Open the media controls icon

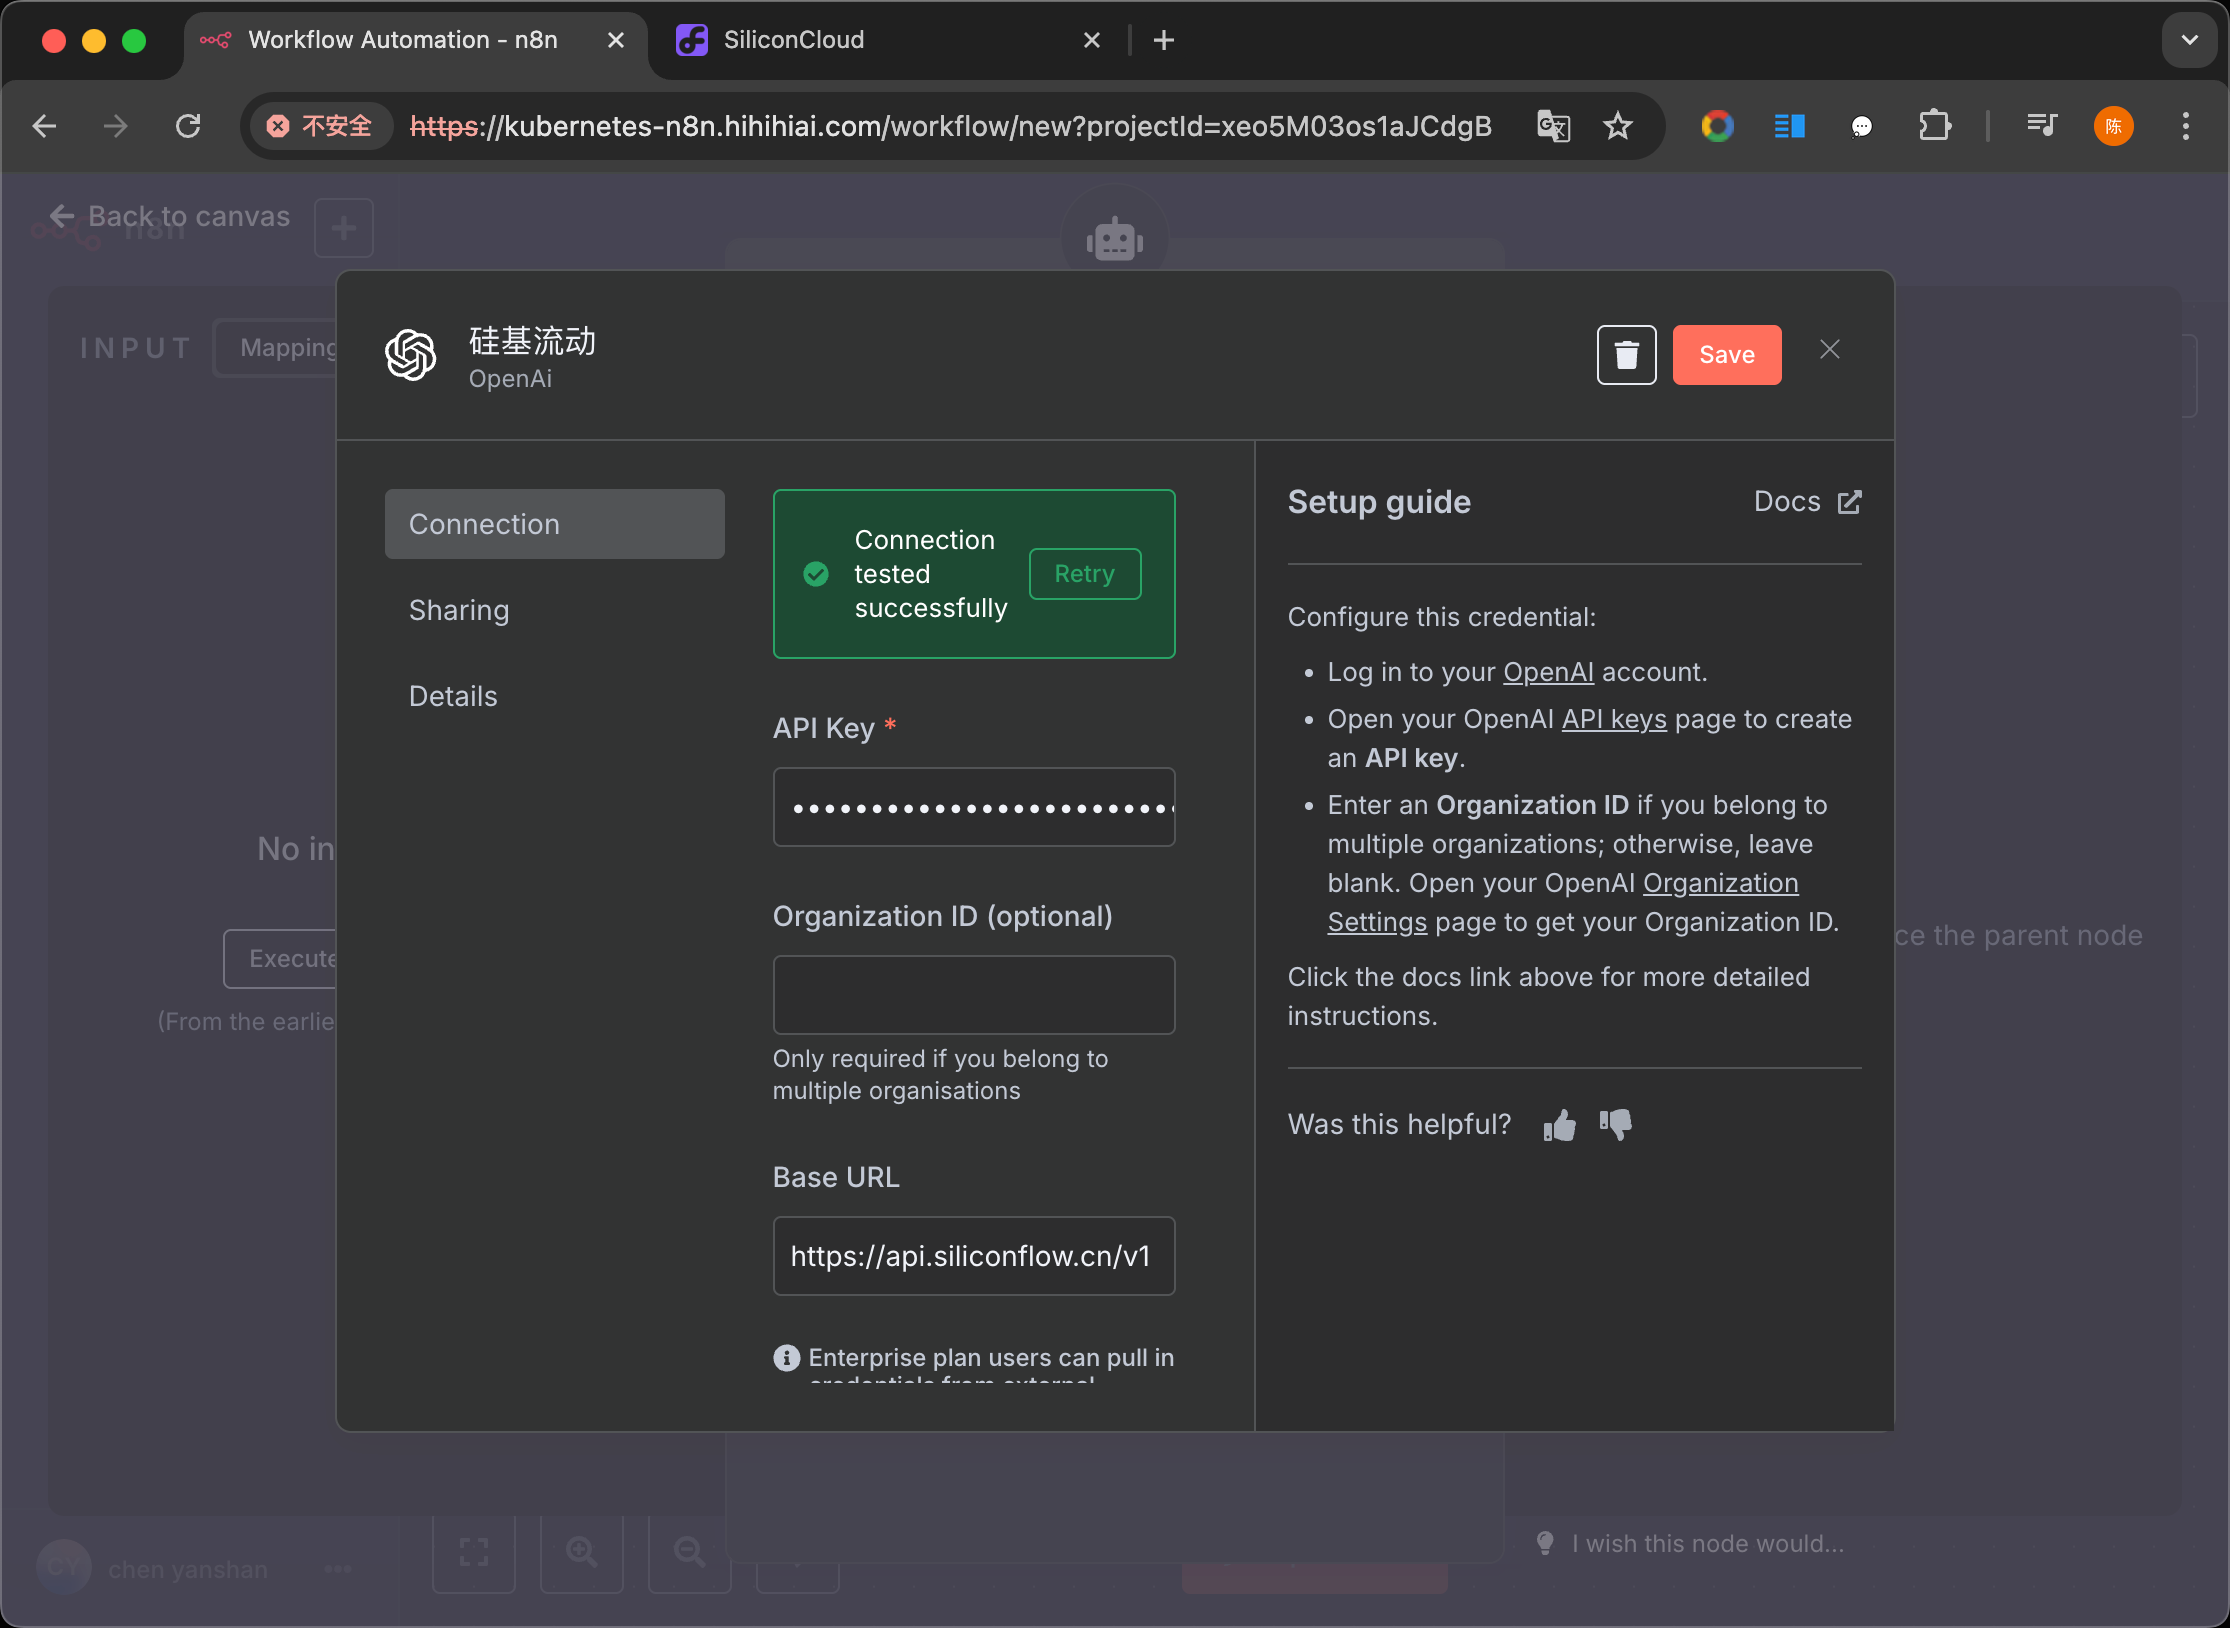pos(2042,126)
